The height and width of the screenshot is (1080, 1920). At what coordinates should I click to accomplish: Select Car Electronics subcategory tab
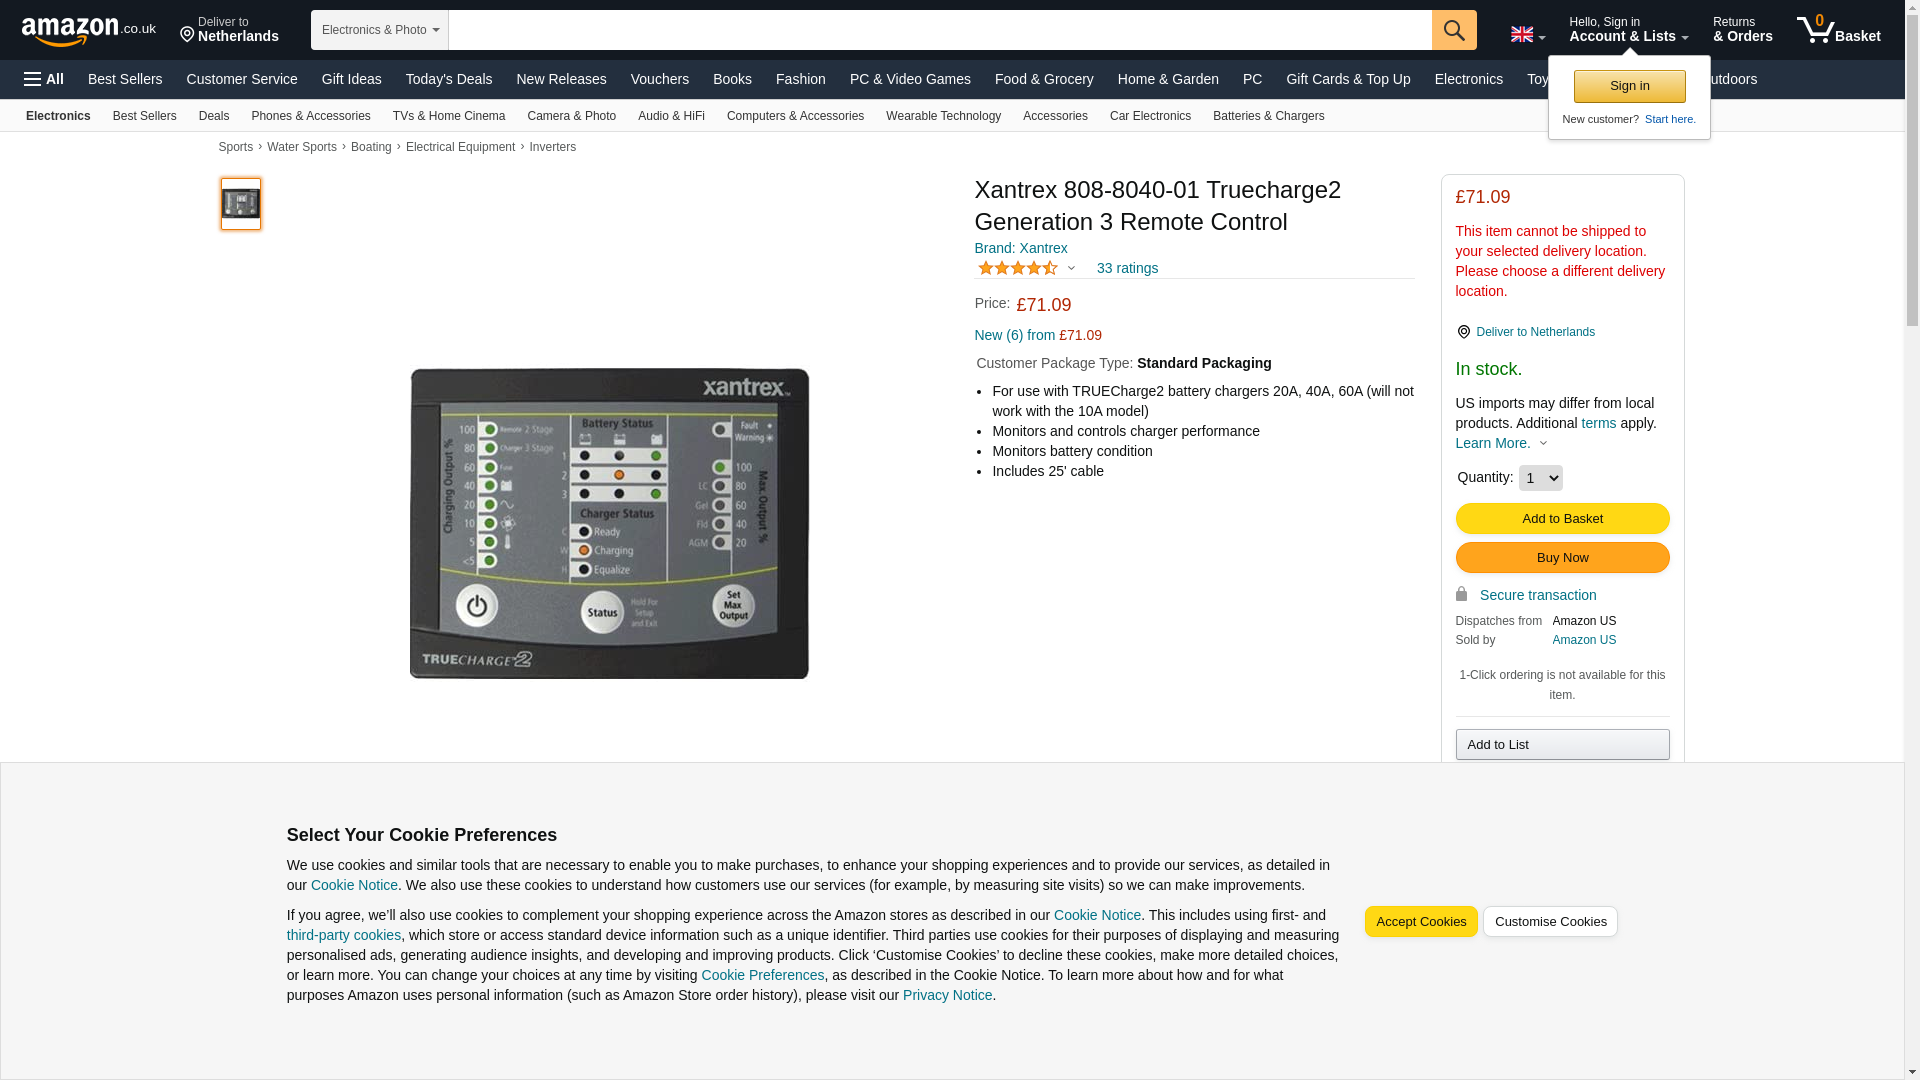tap(1150, 116)
